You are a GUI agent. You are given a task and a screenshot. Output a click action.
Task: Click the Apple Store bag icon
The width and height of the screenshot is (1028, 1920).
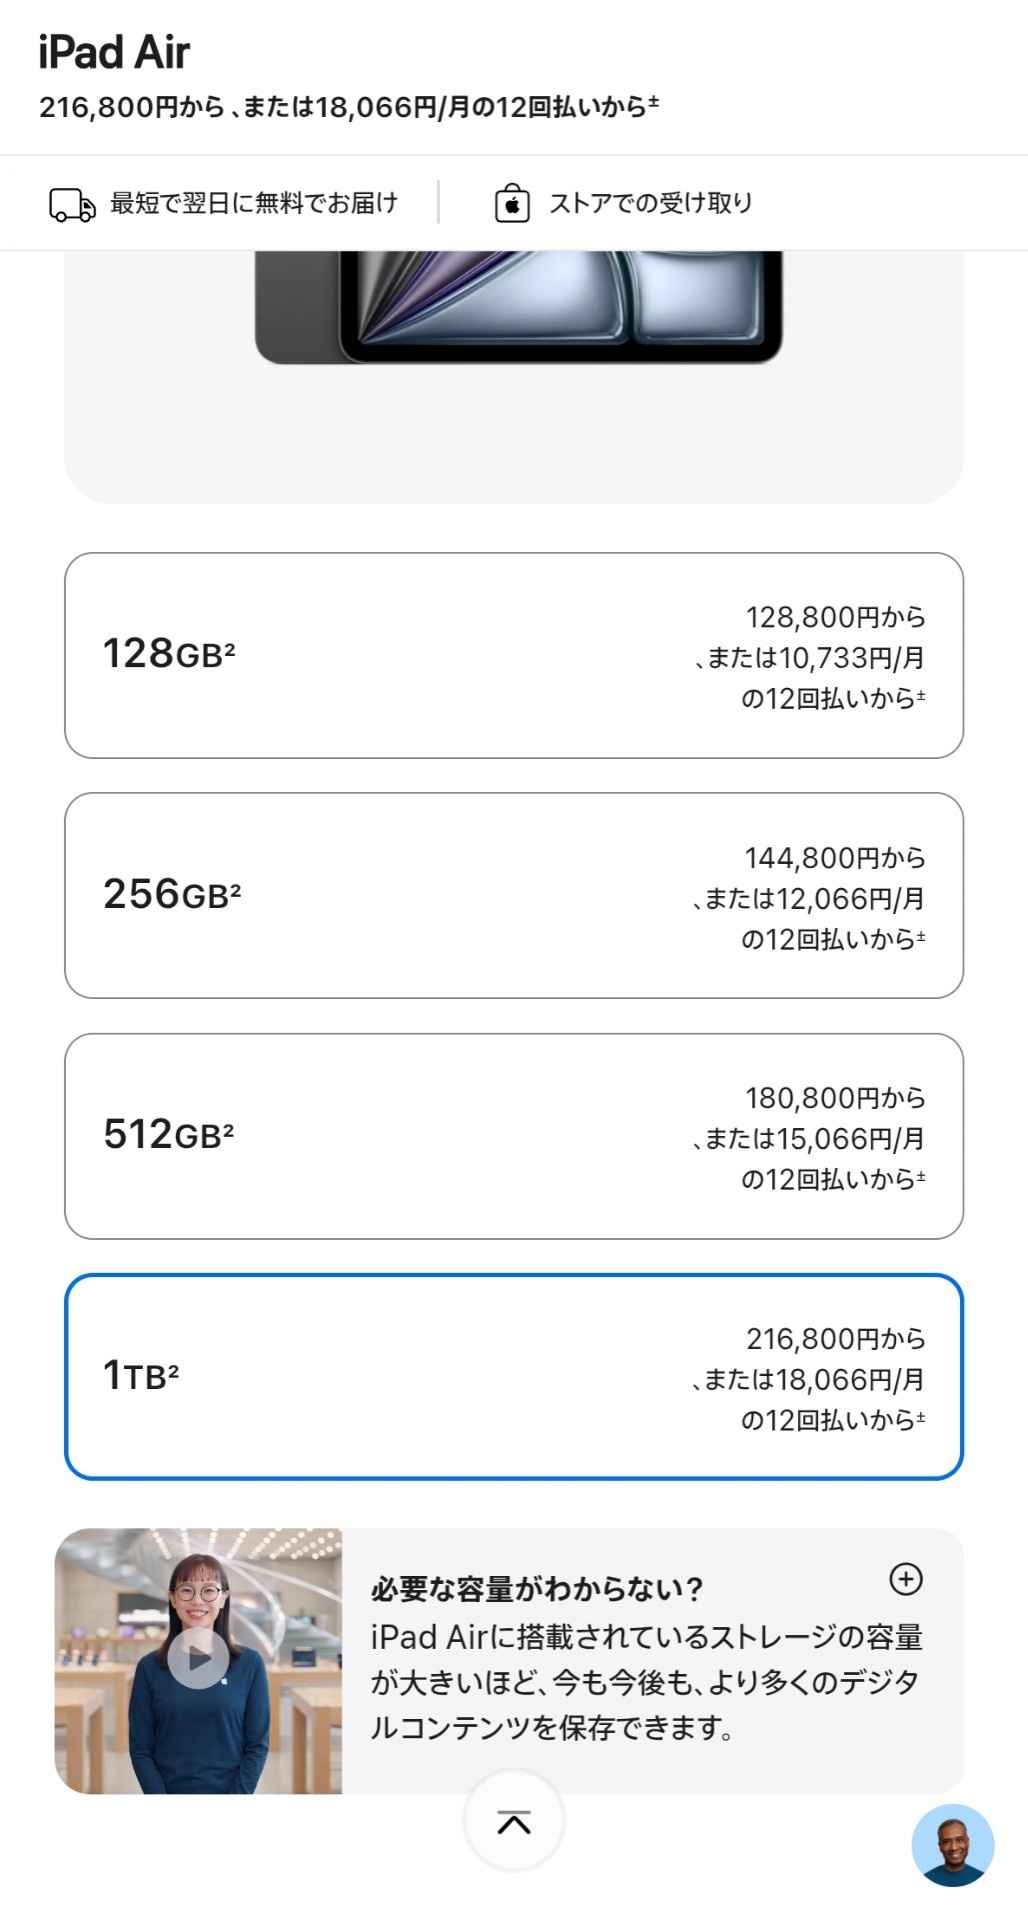coord(512,203)
